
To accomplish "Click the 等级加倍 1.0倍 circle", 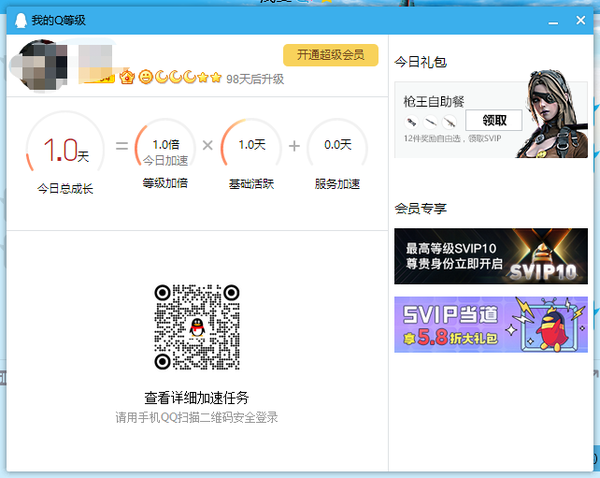I will point(165,150).
